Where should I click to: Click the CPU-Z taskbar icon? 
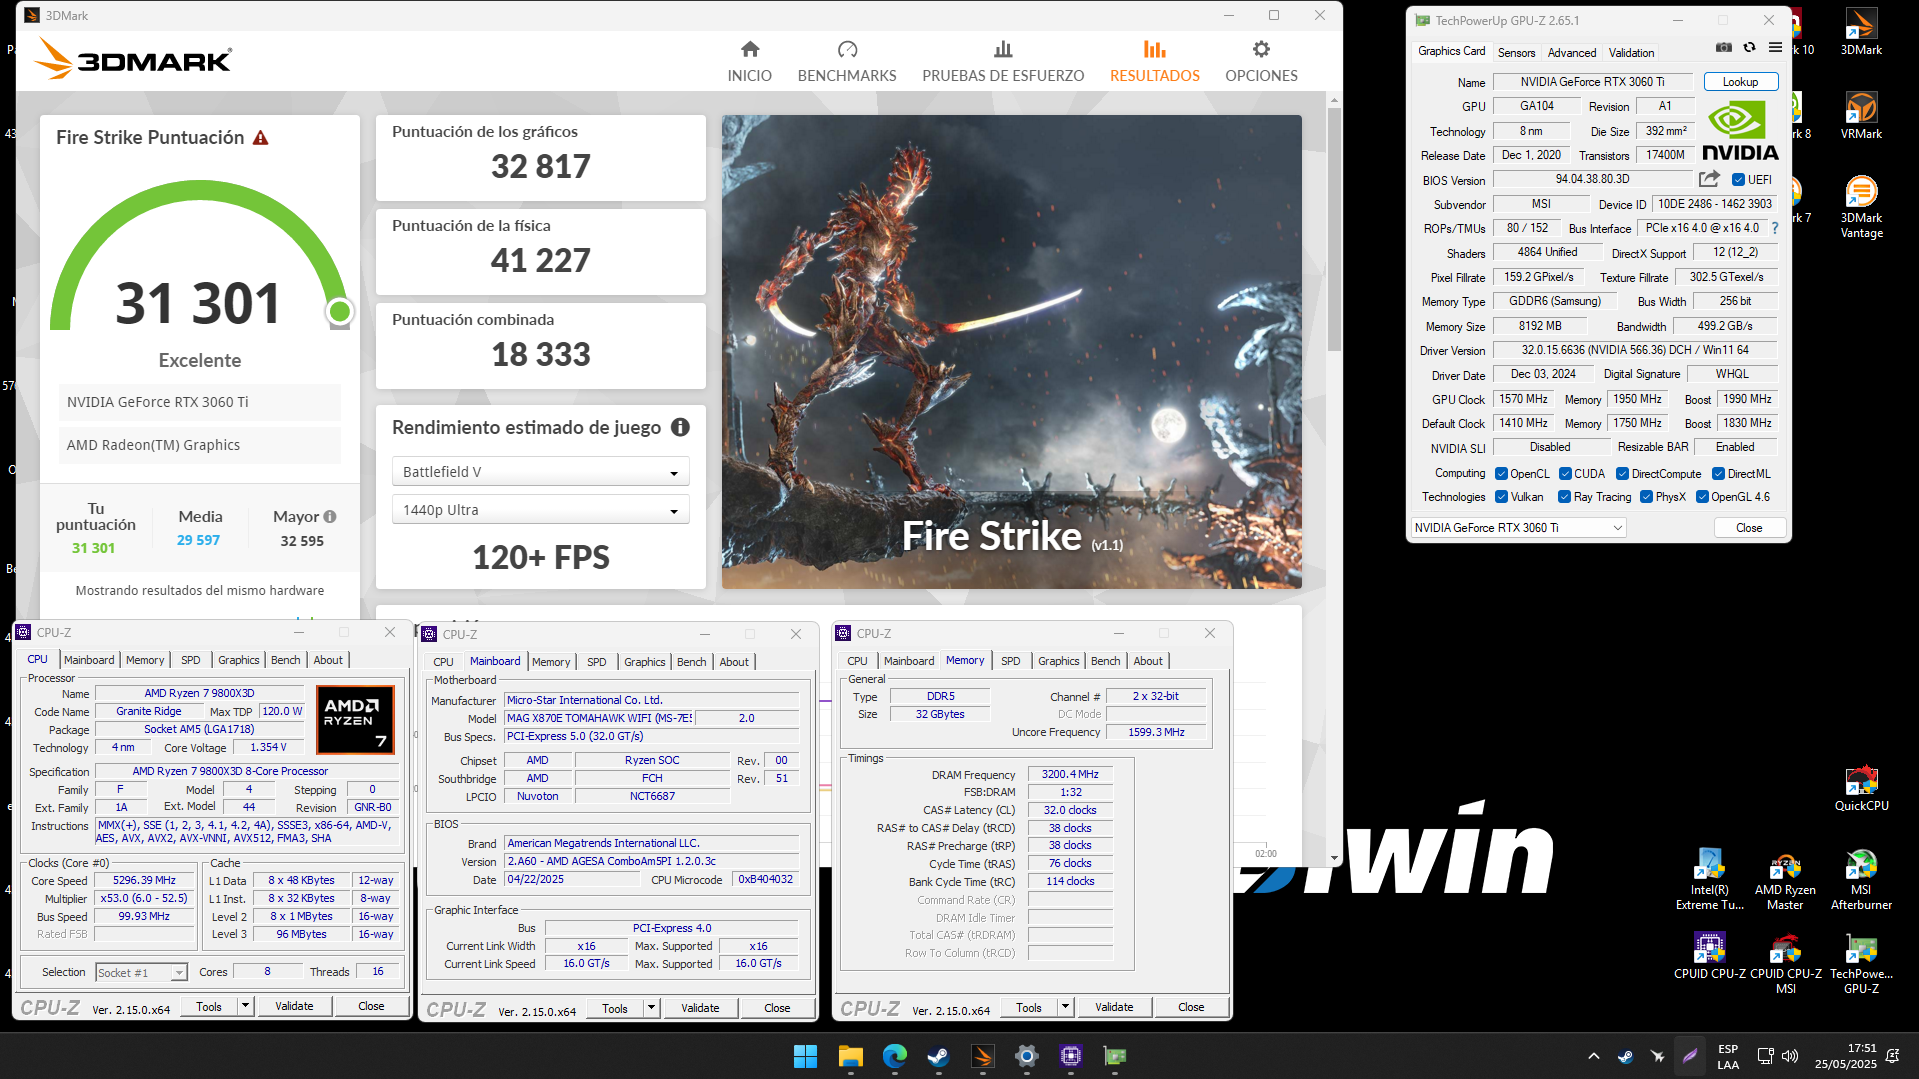pos(1071,1056)
